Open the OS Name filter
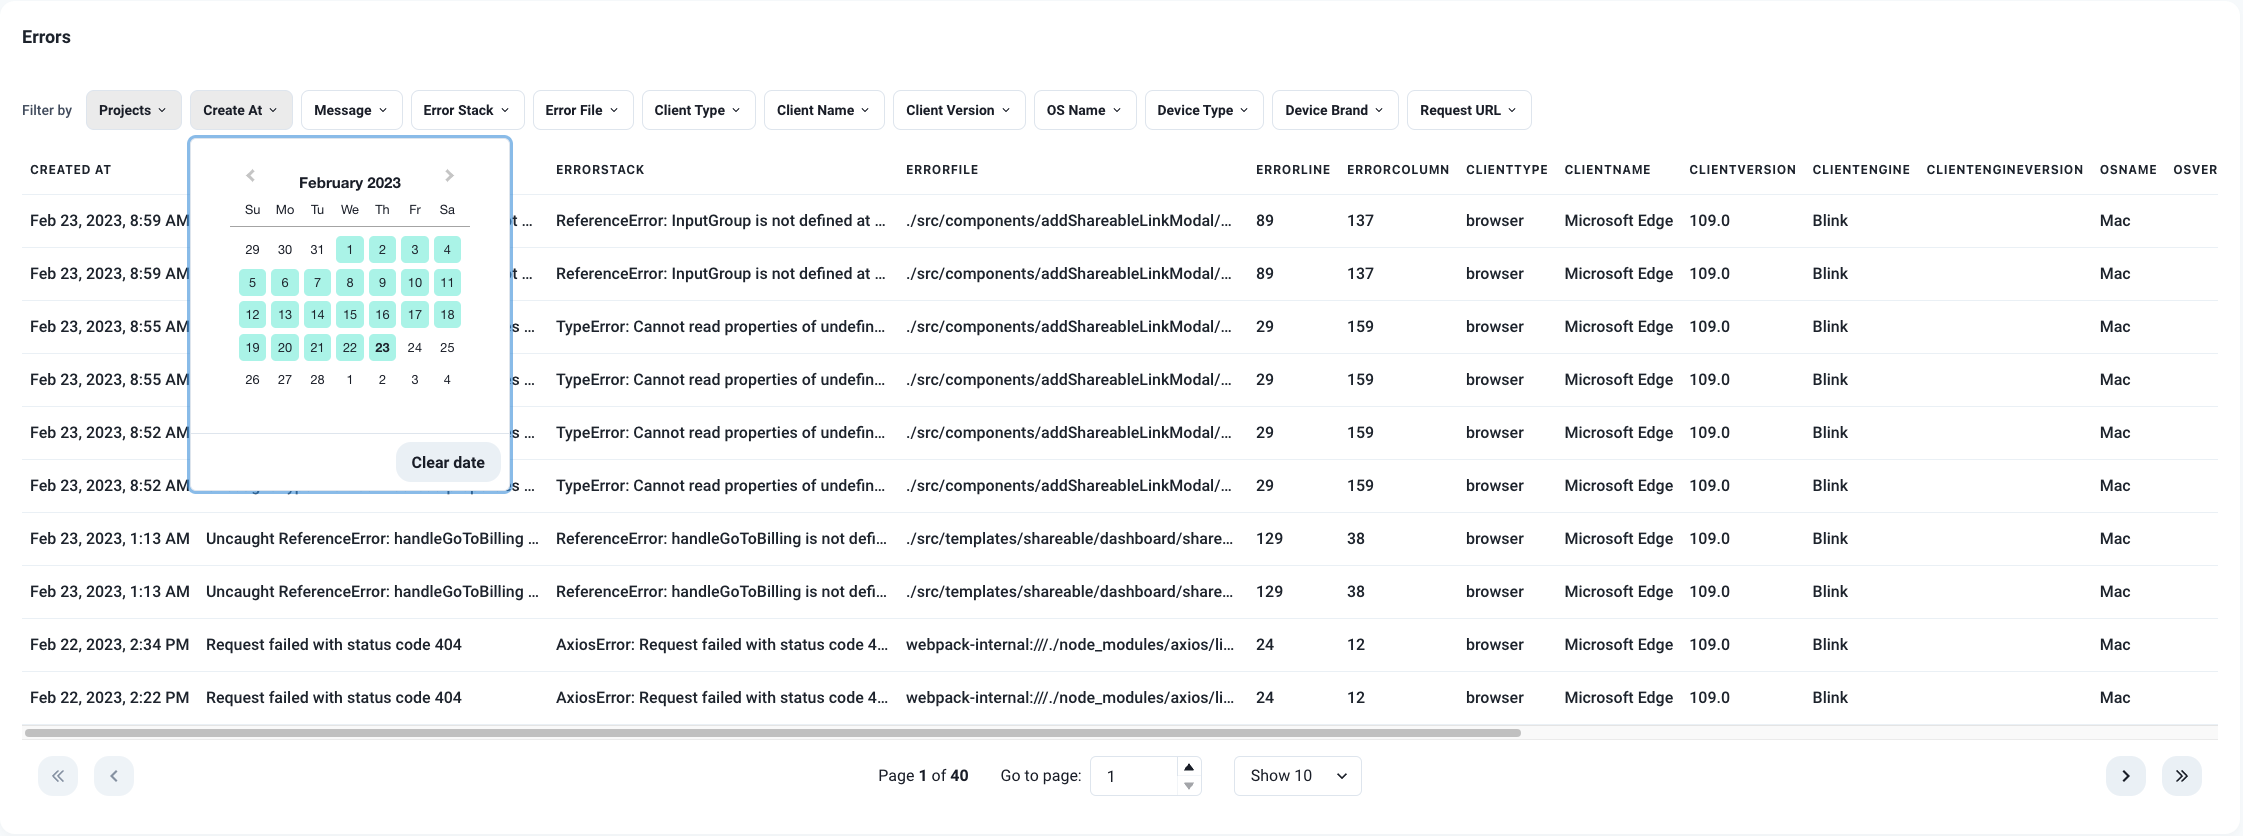 tap(1085, 110)
